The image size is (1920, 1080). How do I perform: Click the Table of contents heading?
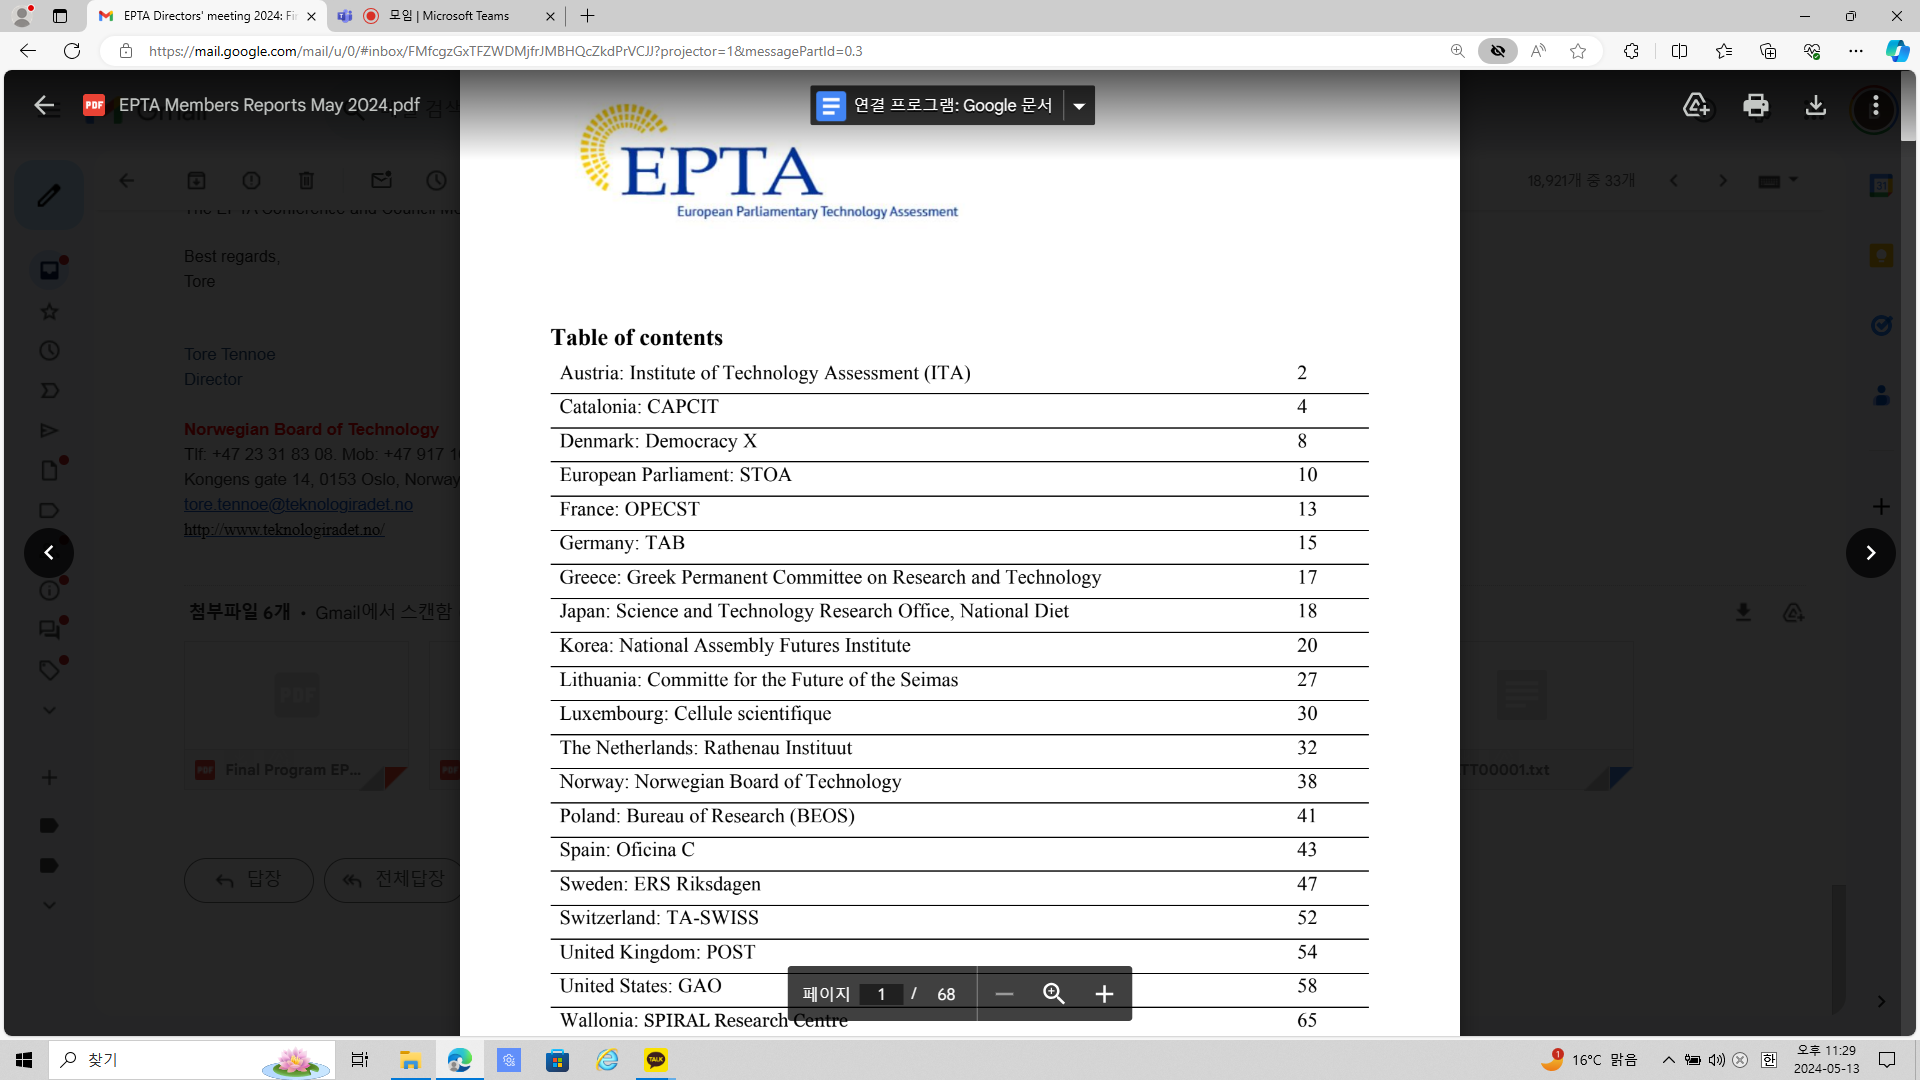pyautogui.click(x=636, y=338)
